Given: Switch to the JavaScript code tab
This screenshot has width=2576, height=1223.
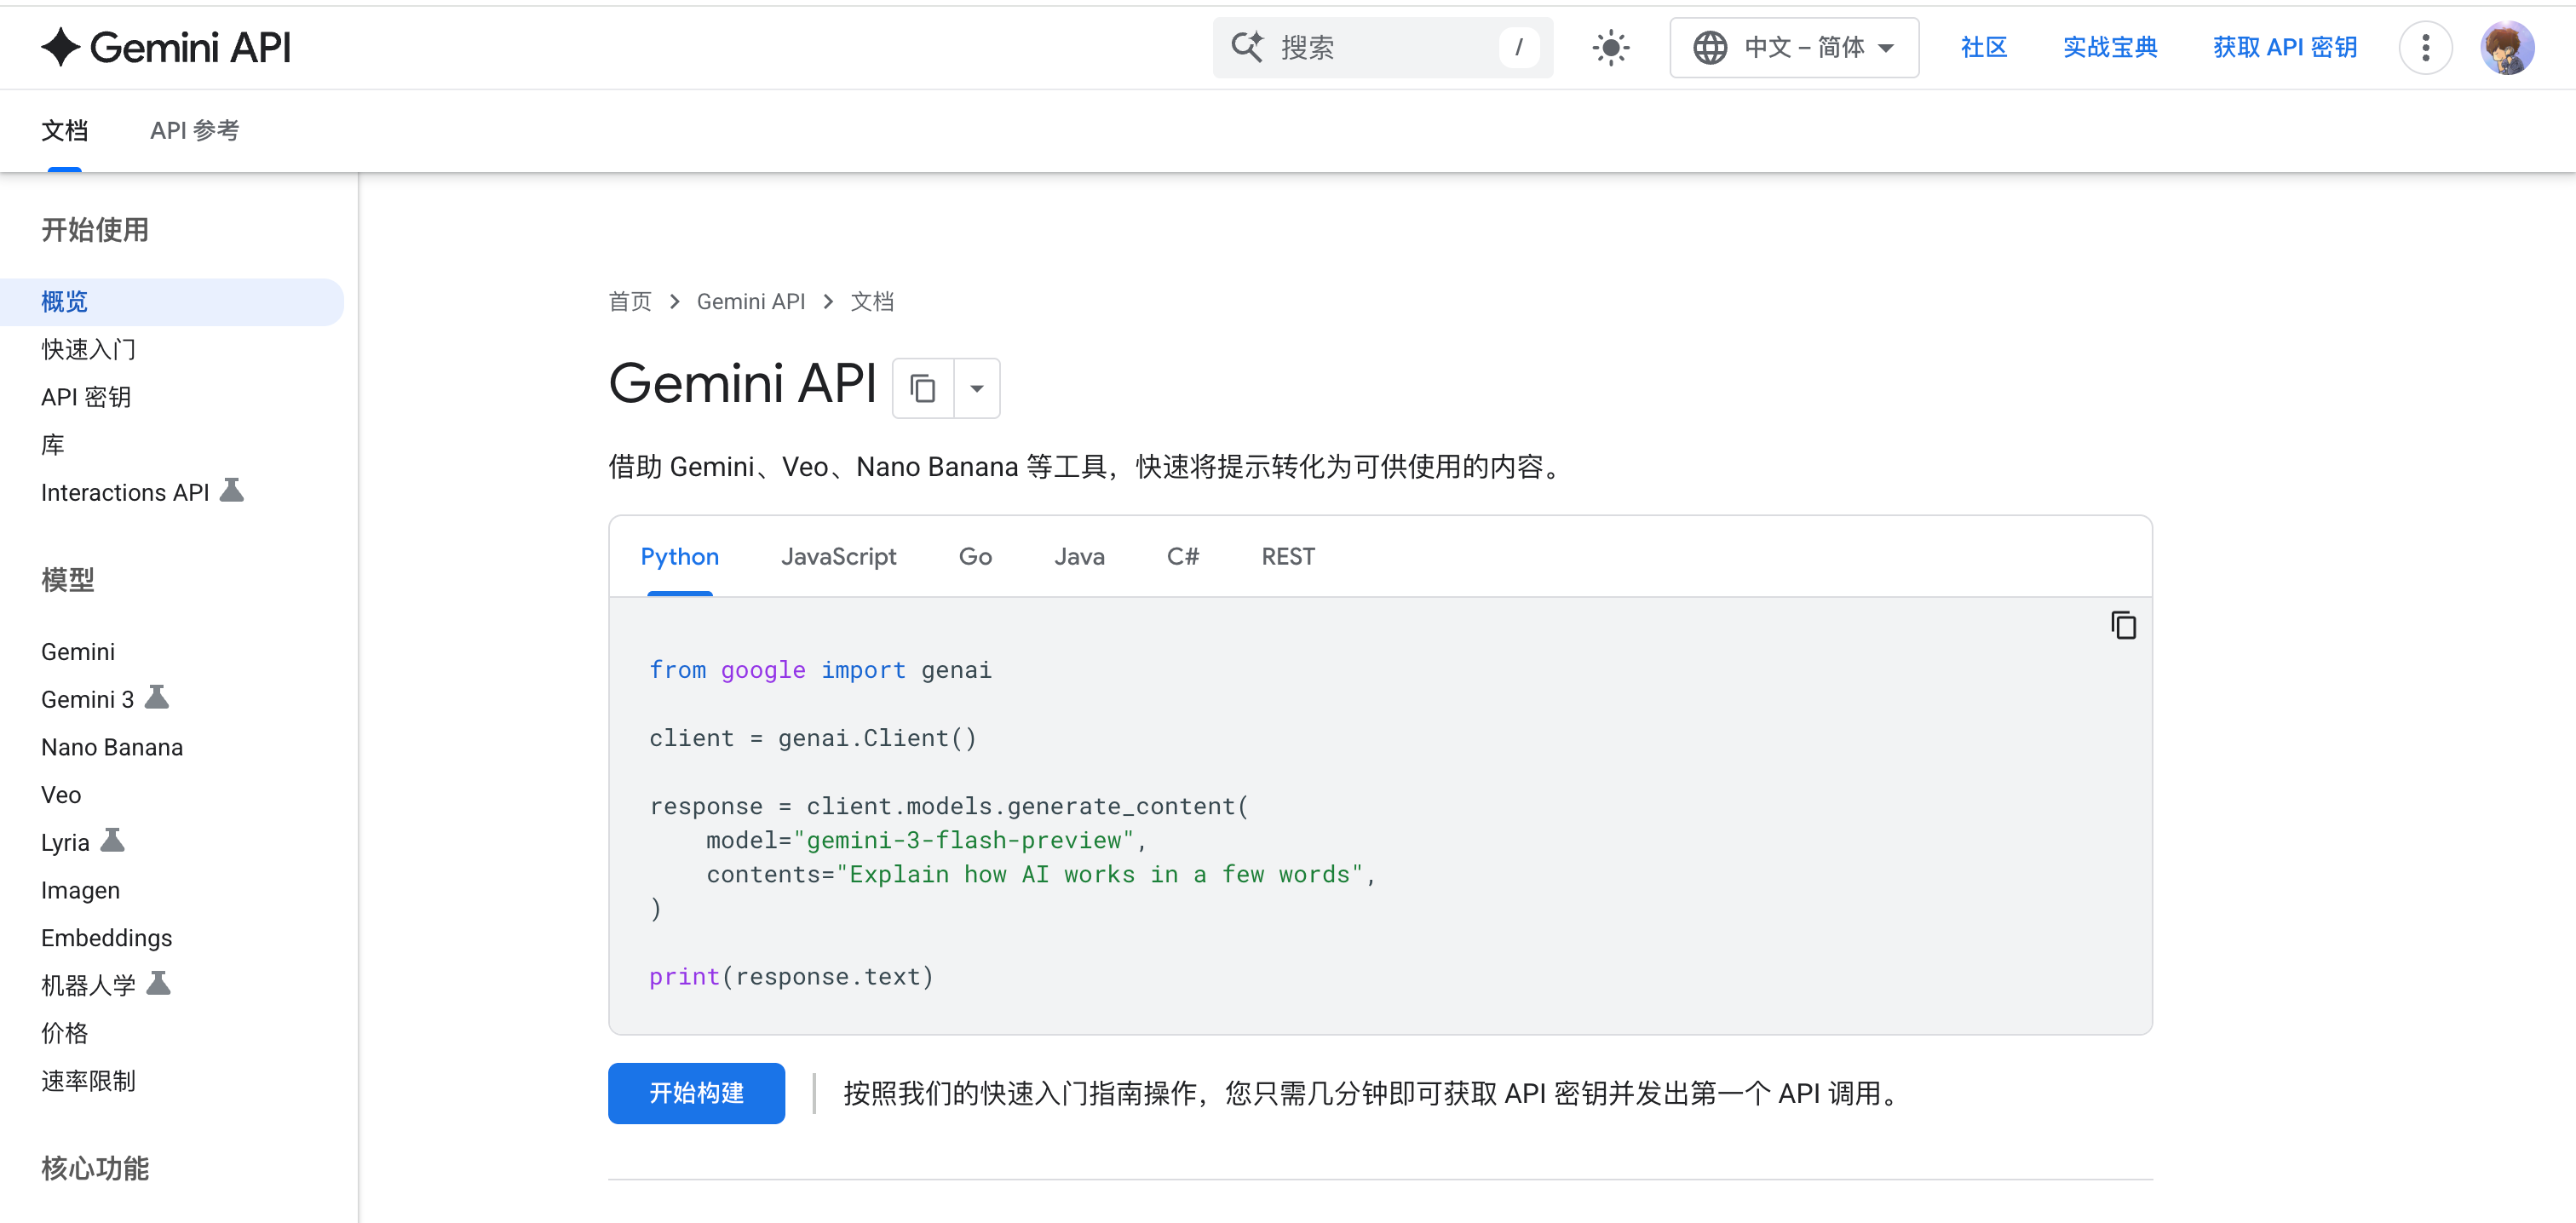Looking at the screenshot, I should [838, 556].
